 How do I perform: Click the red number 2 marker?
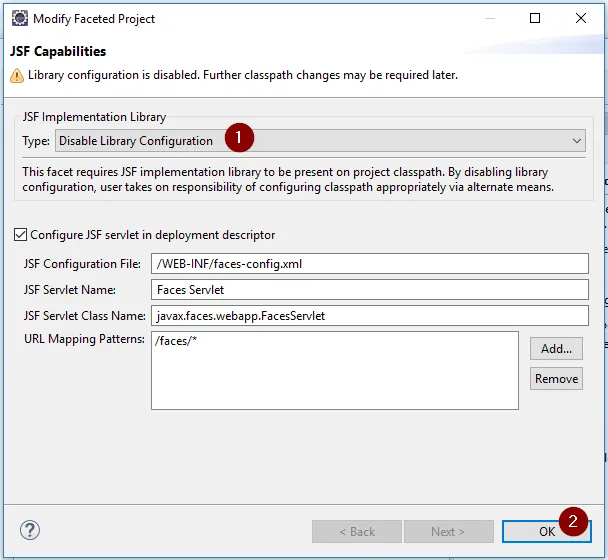coord(573,520)
